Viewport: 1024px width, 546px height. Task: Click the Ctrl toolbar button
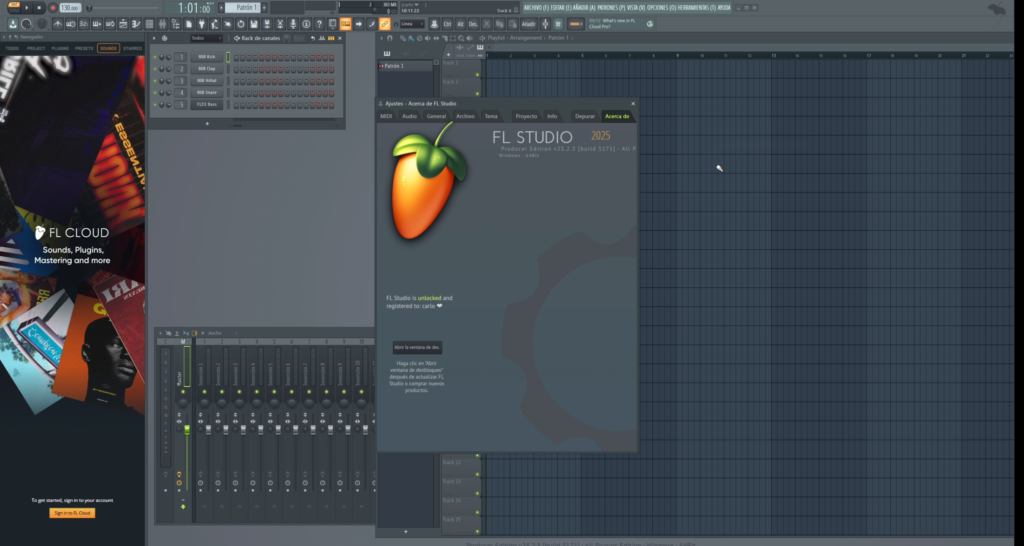point(447,24)
